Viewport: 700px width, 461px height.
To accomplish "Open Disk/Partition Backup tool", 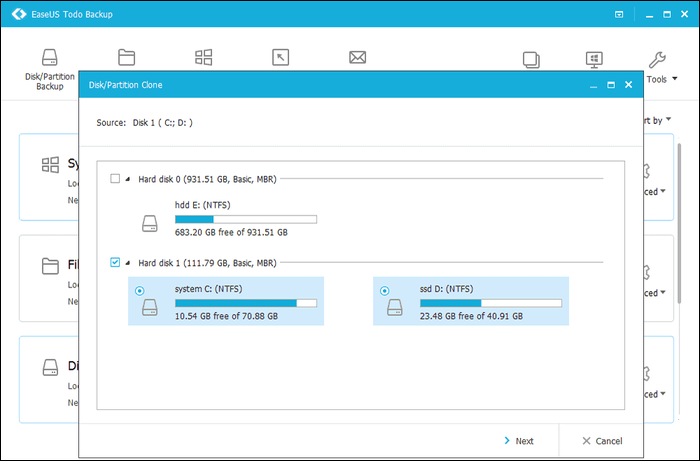I will tap(50, 69).
